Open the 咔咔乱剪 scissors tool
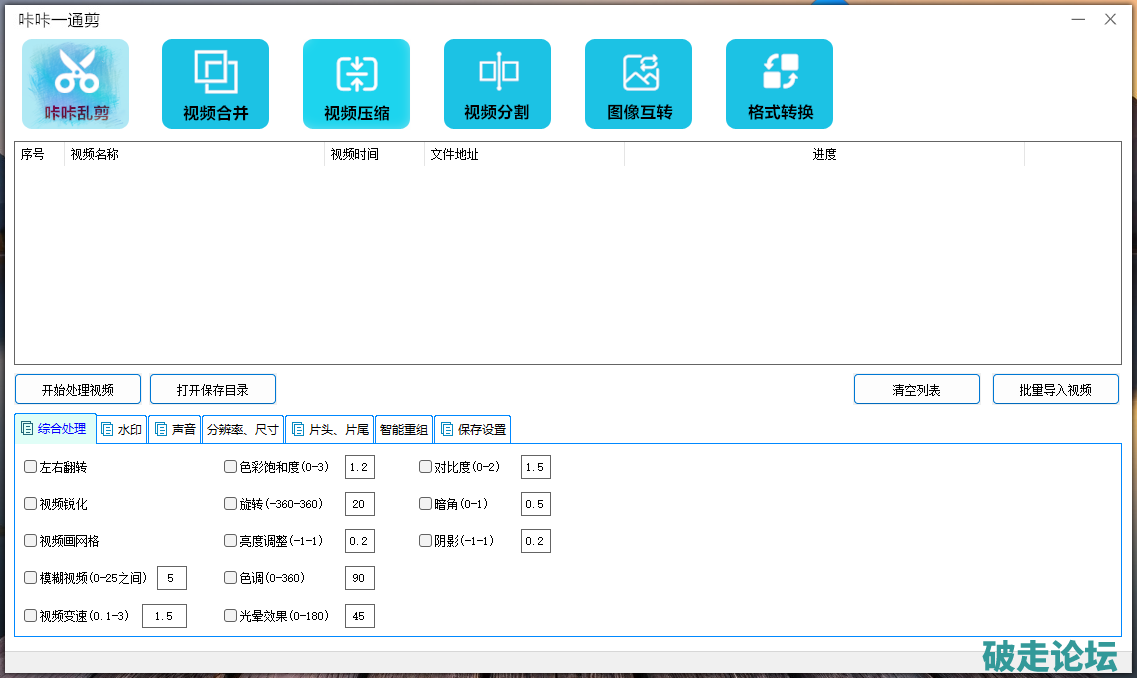The width and height of the screenshot is (1137, 678). pos(76,84)
